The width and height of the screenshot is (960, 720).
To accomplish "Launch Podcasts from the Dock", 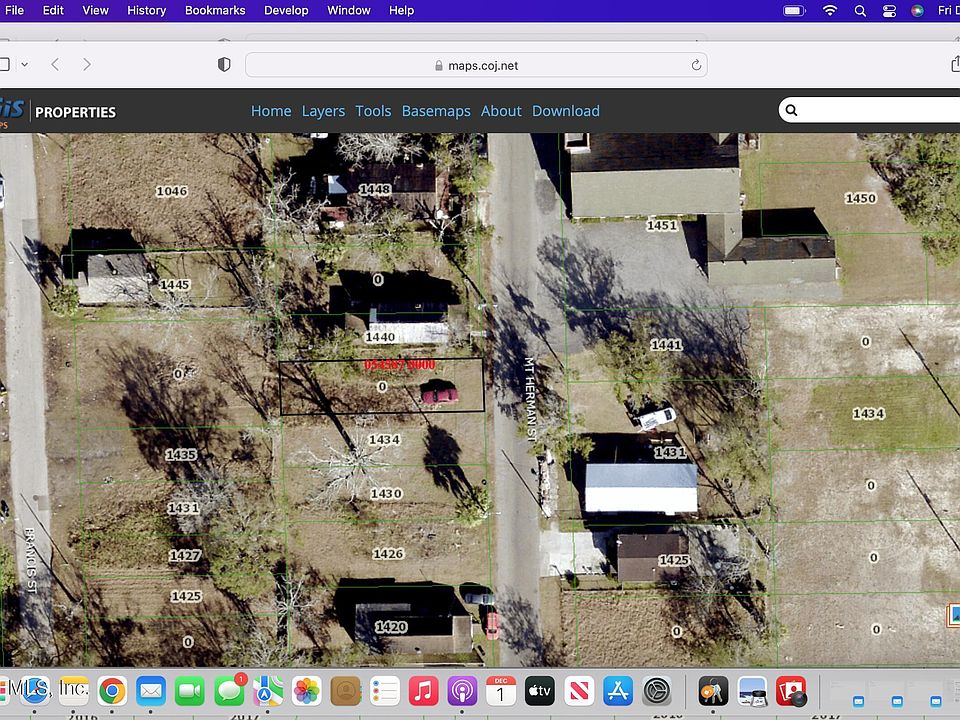I will (462, 692).
